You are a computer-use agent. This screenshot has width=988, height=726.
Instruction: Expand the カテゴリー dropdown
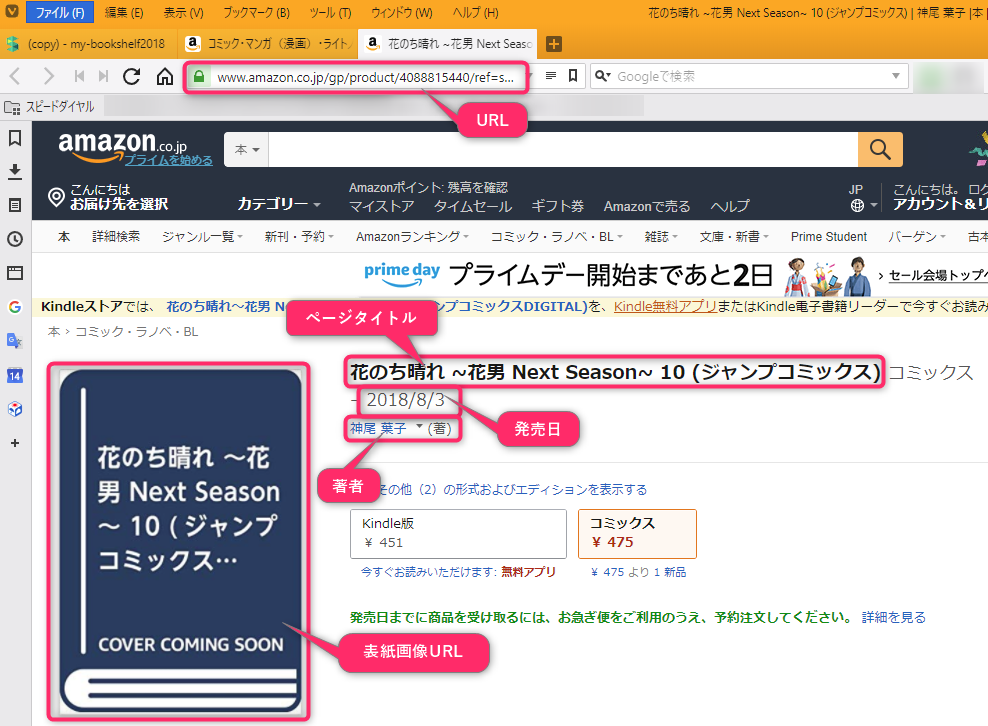click(279, 204)
